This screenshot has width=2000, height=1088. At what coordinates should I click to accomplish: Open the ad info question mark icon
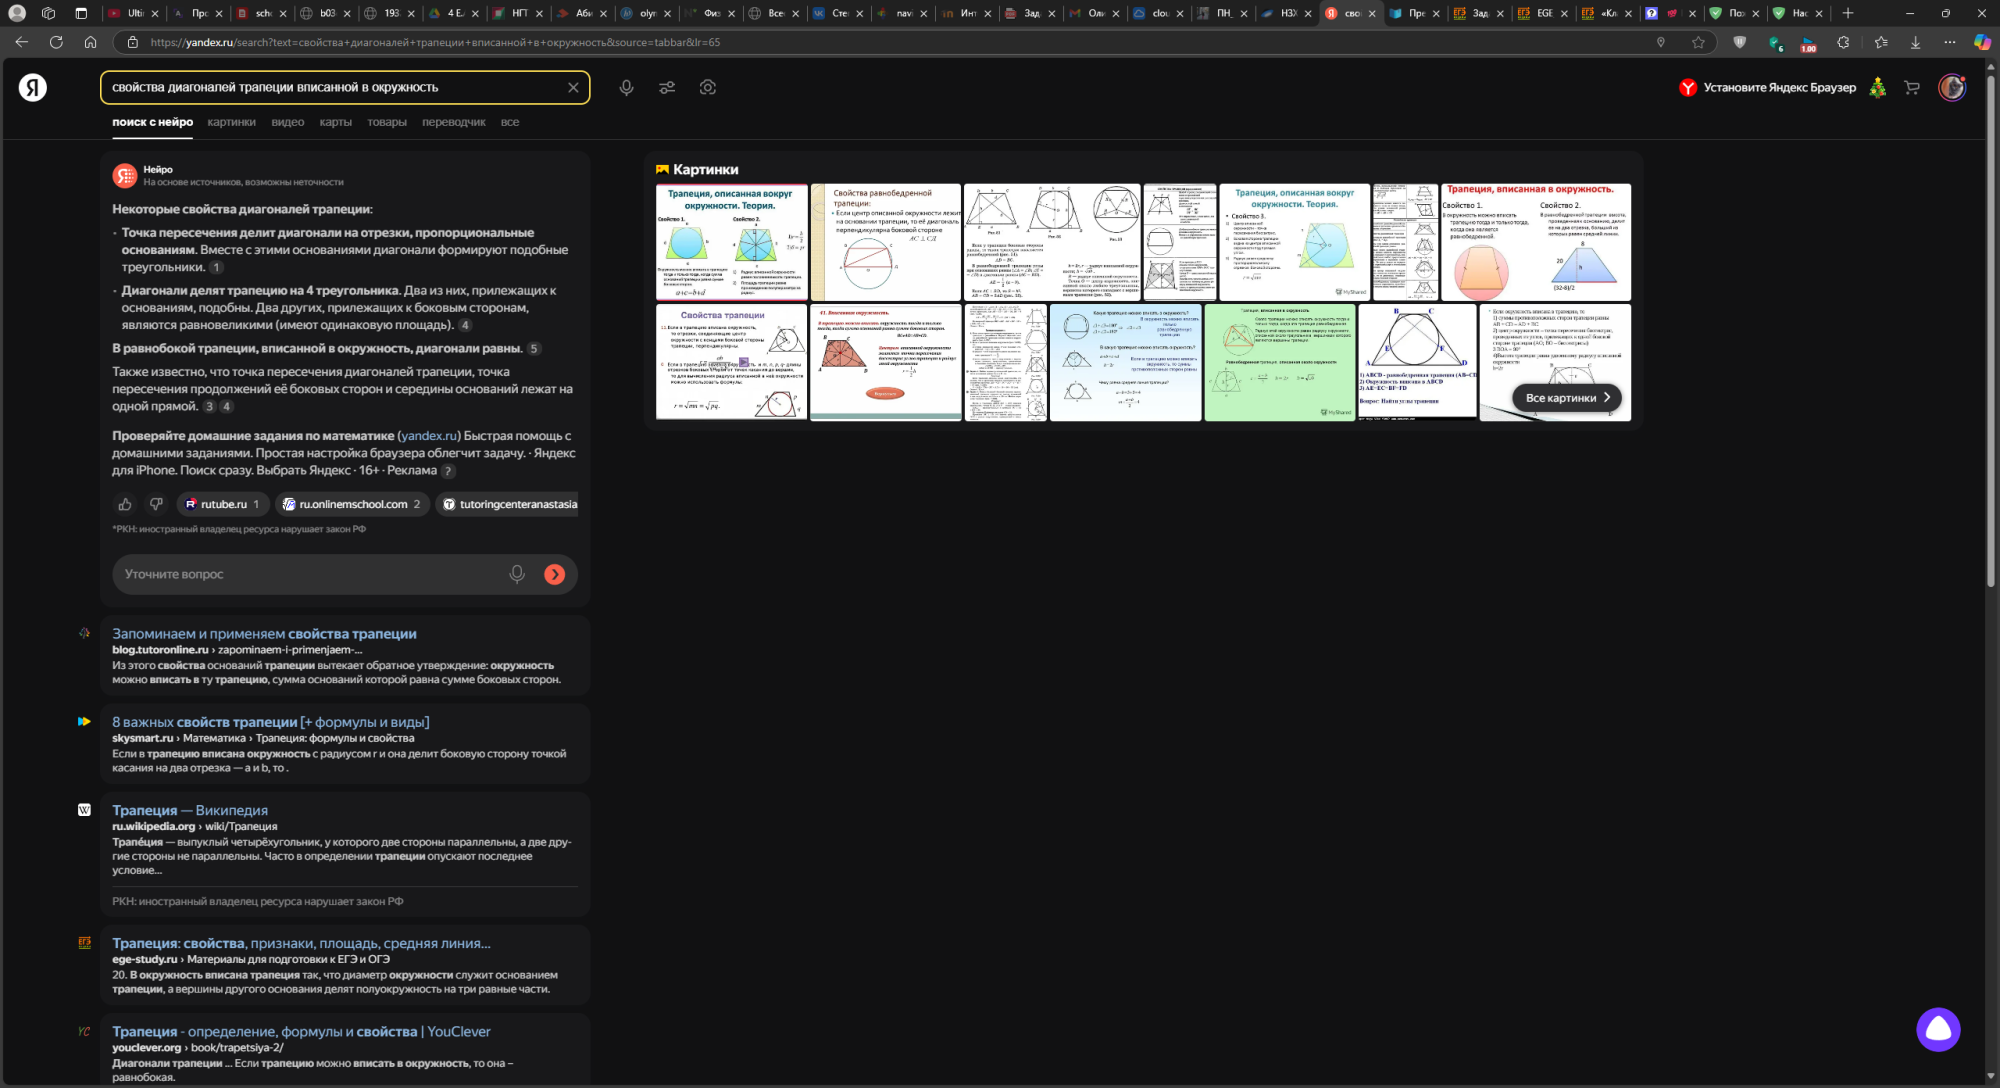tap(448, 471)
